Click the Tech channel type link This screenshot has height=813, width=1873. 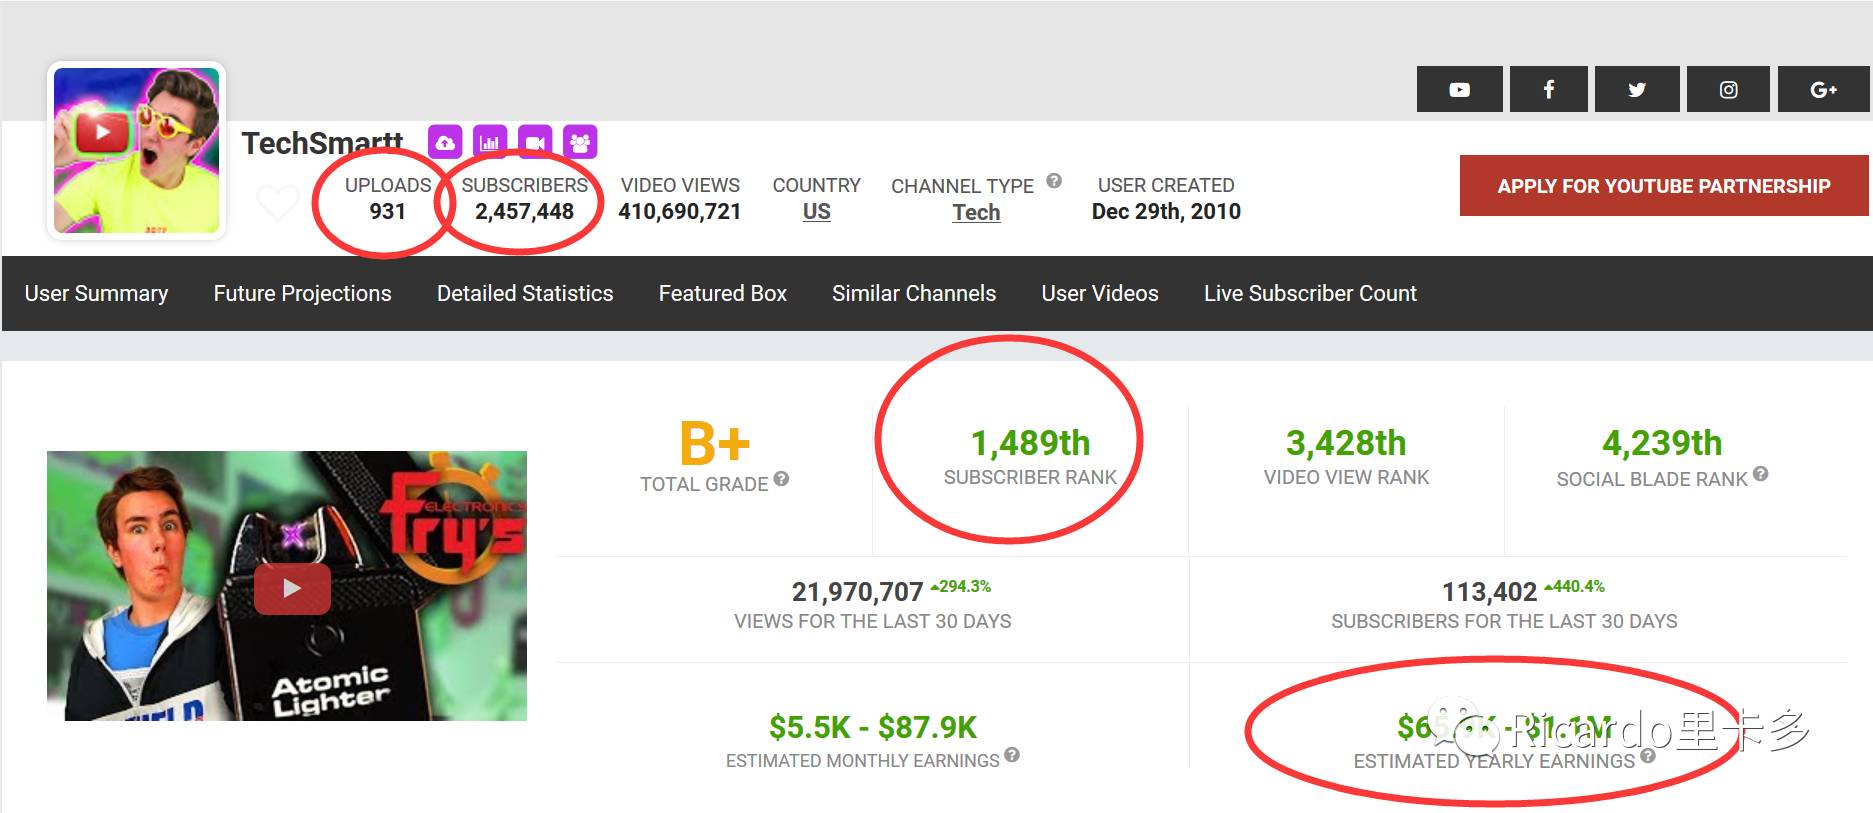pyautogui.click(x=976, y=212)
